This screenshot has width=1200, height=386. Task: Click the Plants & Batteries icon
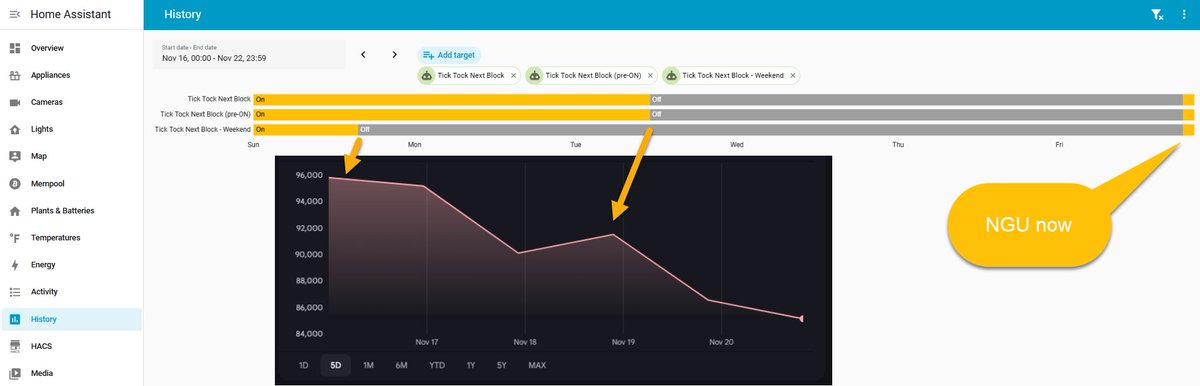pyautogui.click(x=15, y=211)
